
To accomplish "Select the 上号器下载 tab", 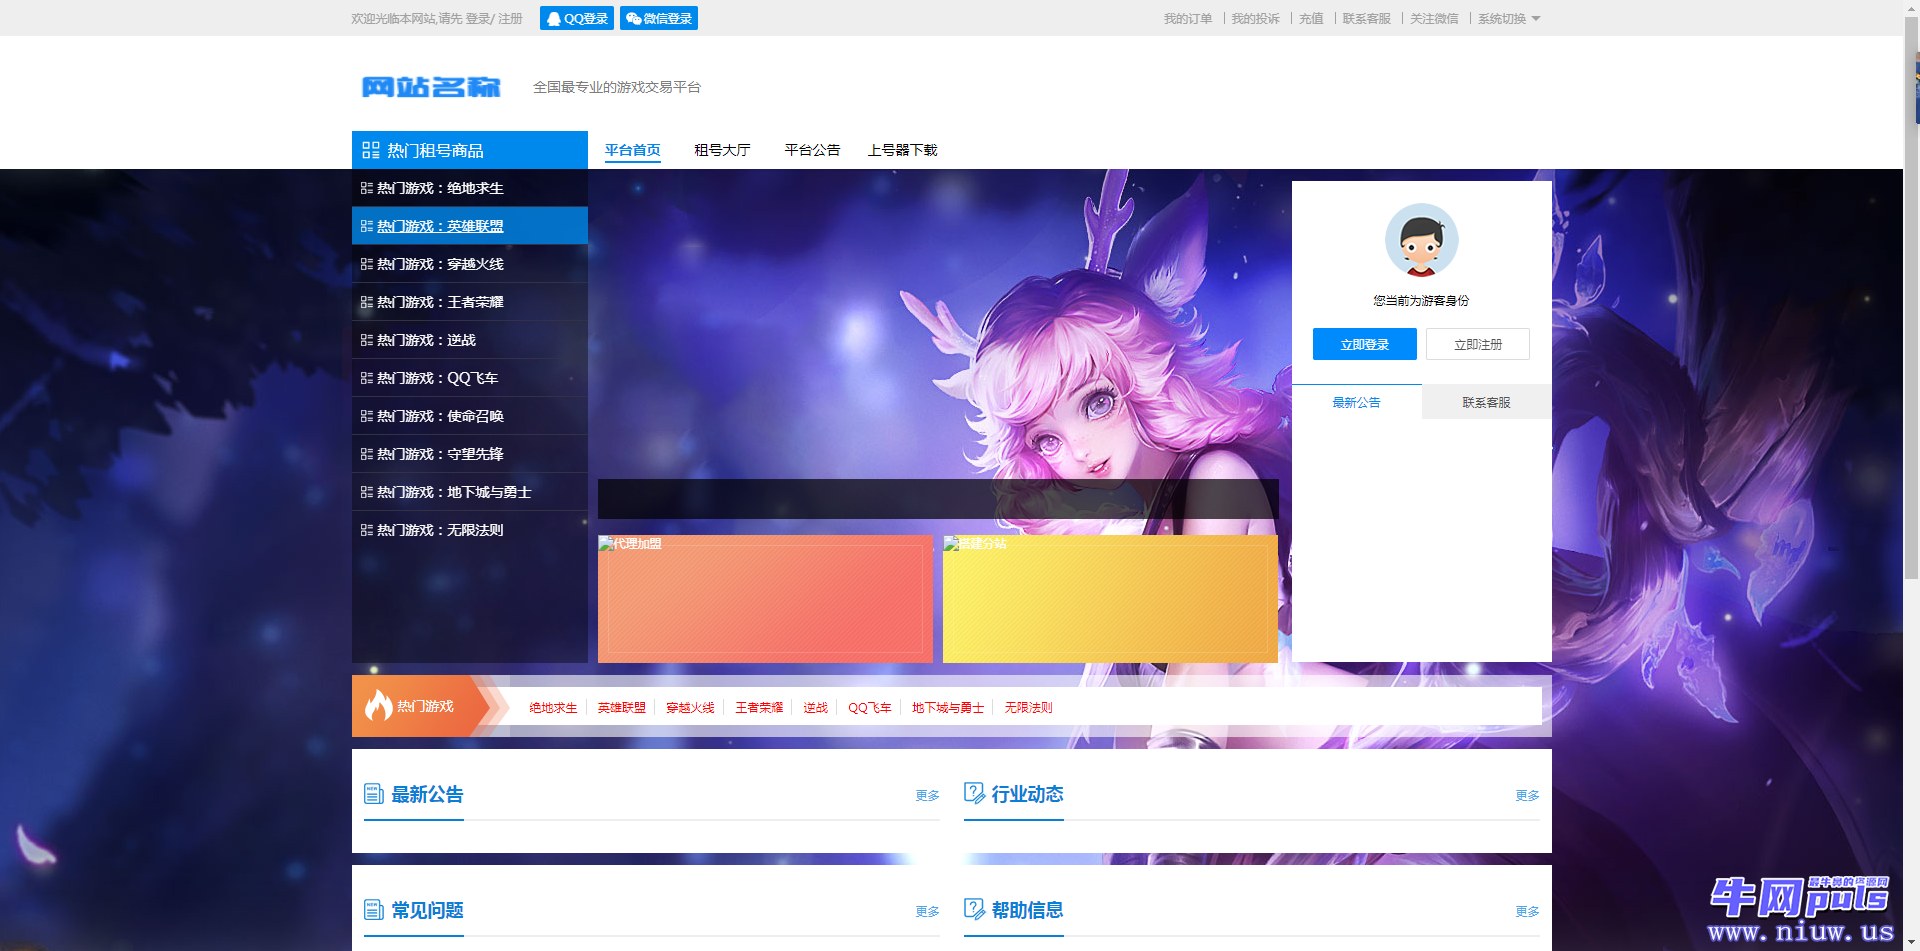I will point(902,150).
